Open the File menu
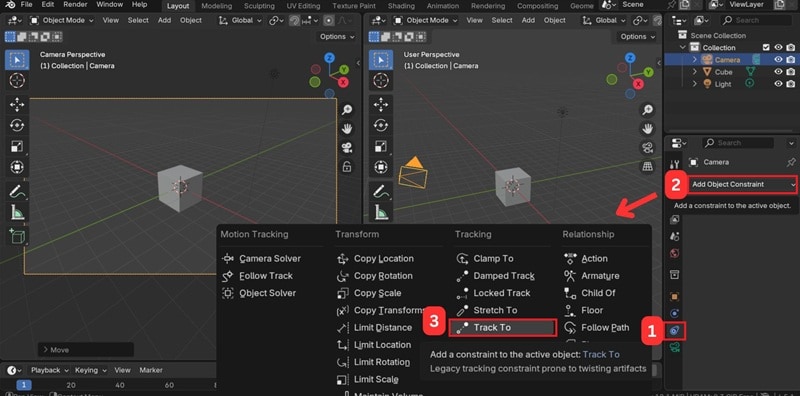 [x=27, y=5]
